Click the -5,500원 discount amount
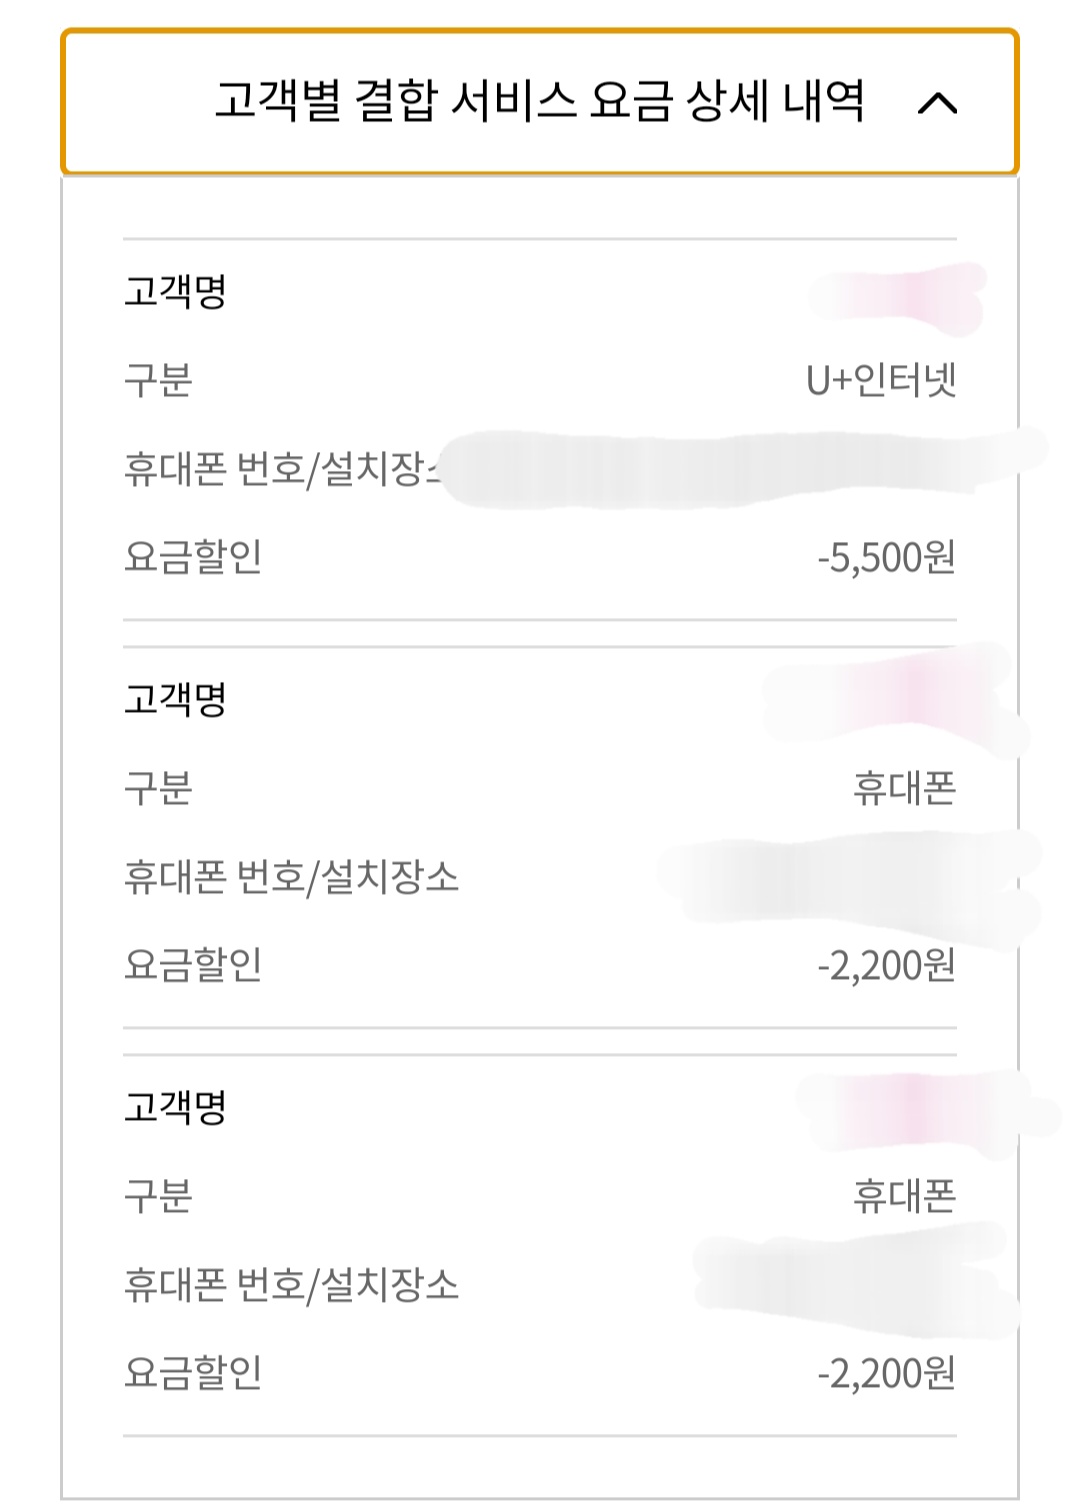The height and width of the screenshot is (1512, 1080). (x=886, y=557)
